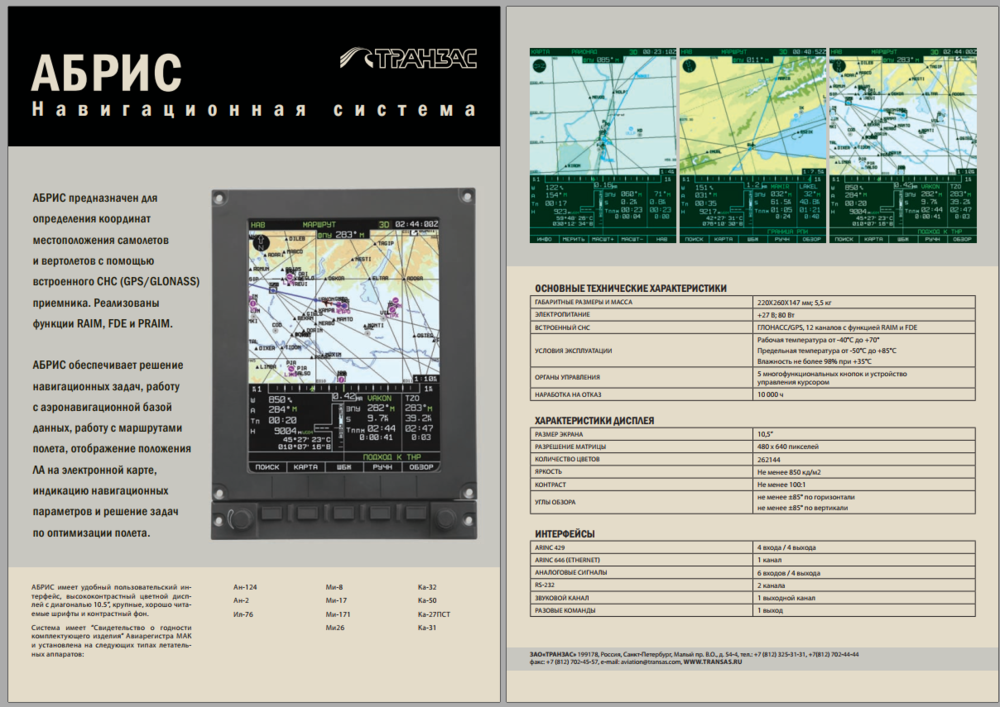Click the 3D indicator on large device screen

tap(384, 224)
